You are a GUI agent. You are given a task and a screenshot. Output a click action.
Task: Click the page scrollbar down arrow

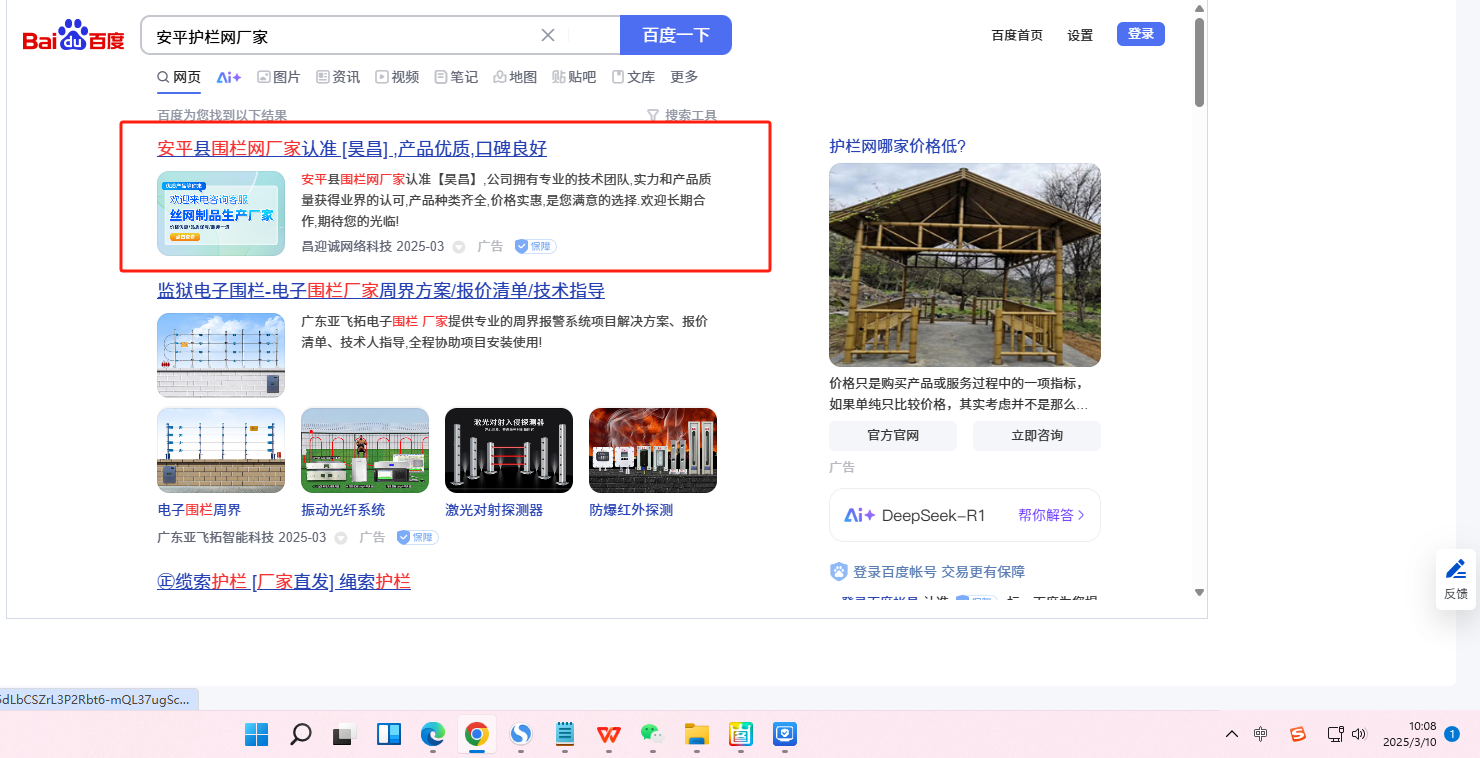click(1199, 593)
